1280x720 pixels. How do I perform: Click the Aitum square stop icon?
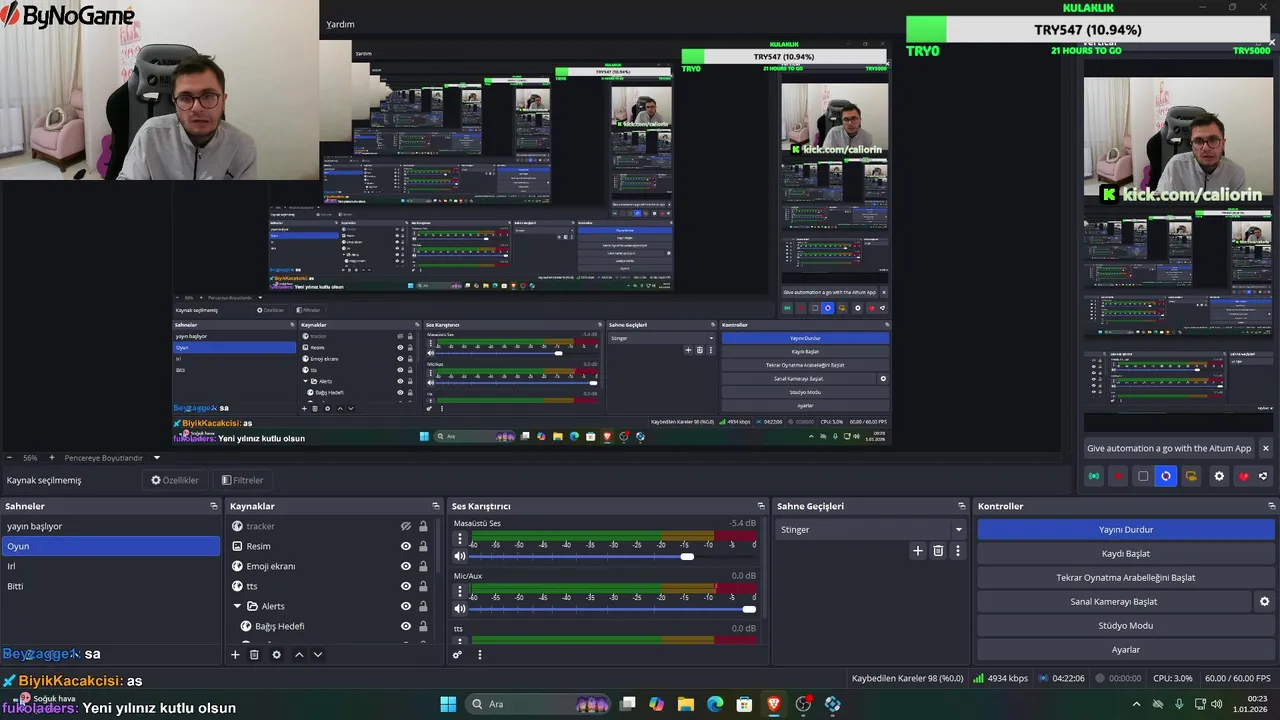point(1143,476)
